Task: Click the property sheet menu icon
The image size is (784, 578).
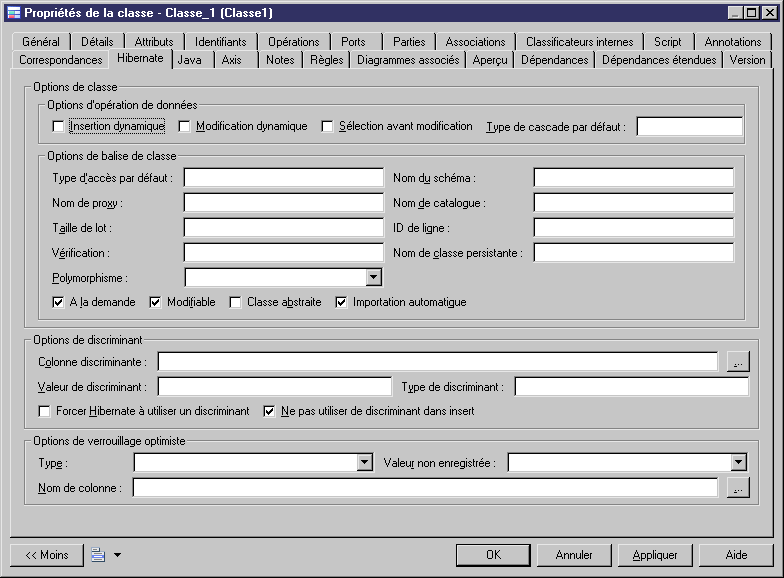Action: coord(98,554)
